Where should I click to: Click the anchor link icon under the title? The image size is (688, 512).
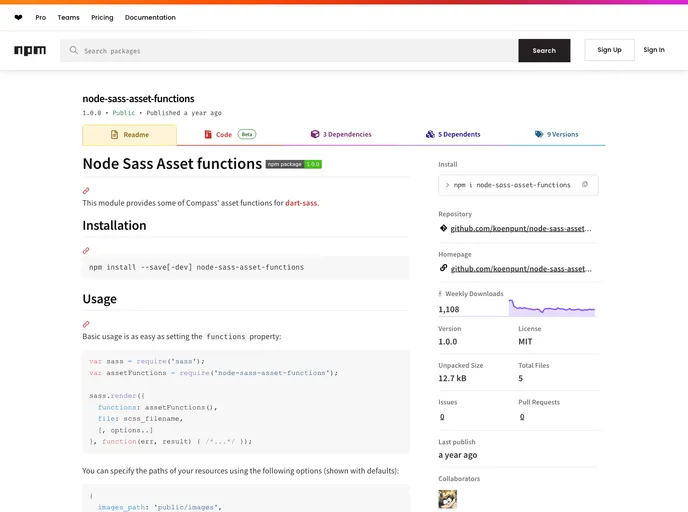click(x=86, y=191)
